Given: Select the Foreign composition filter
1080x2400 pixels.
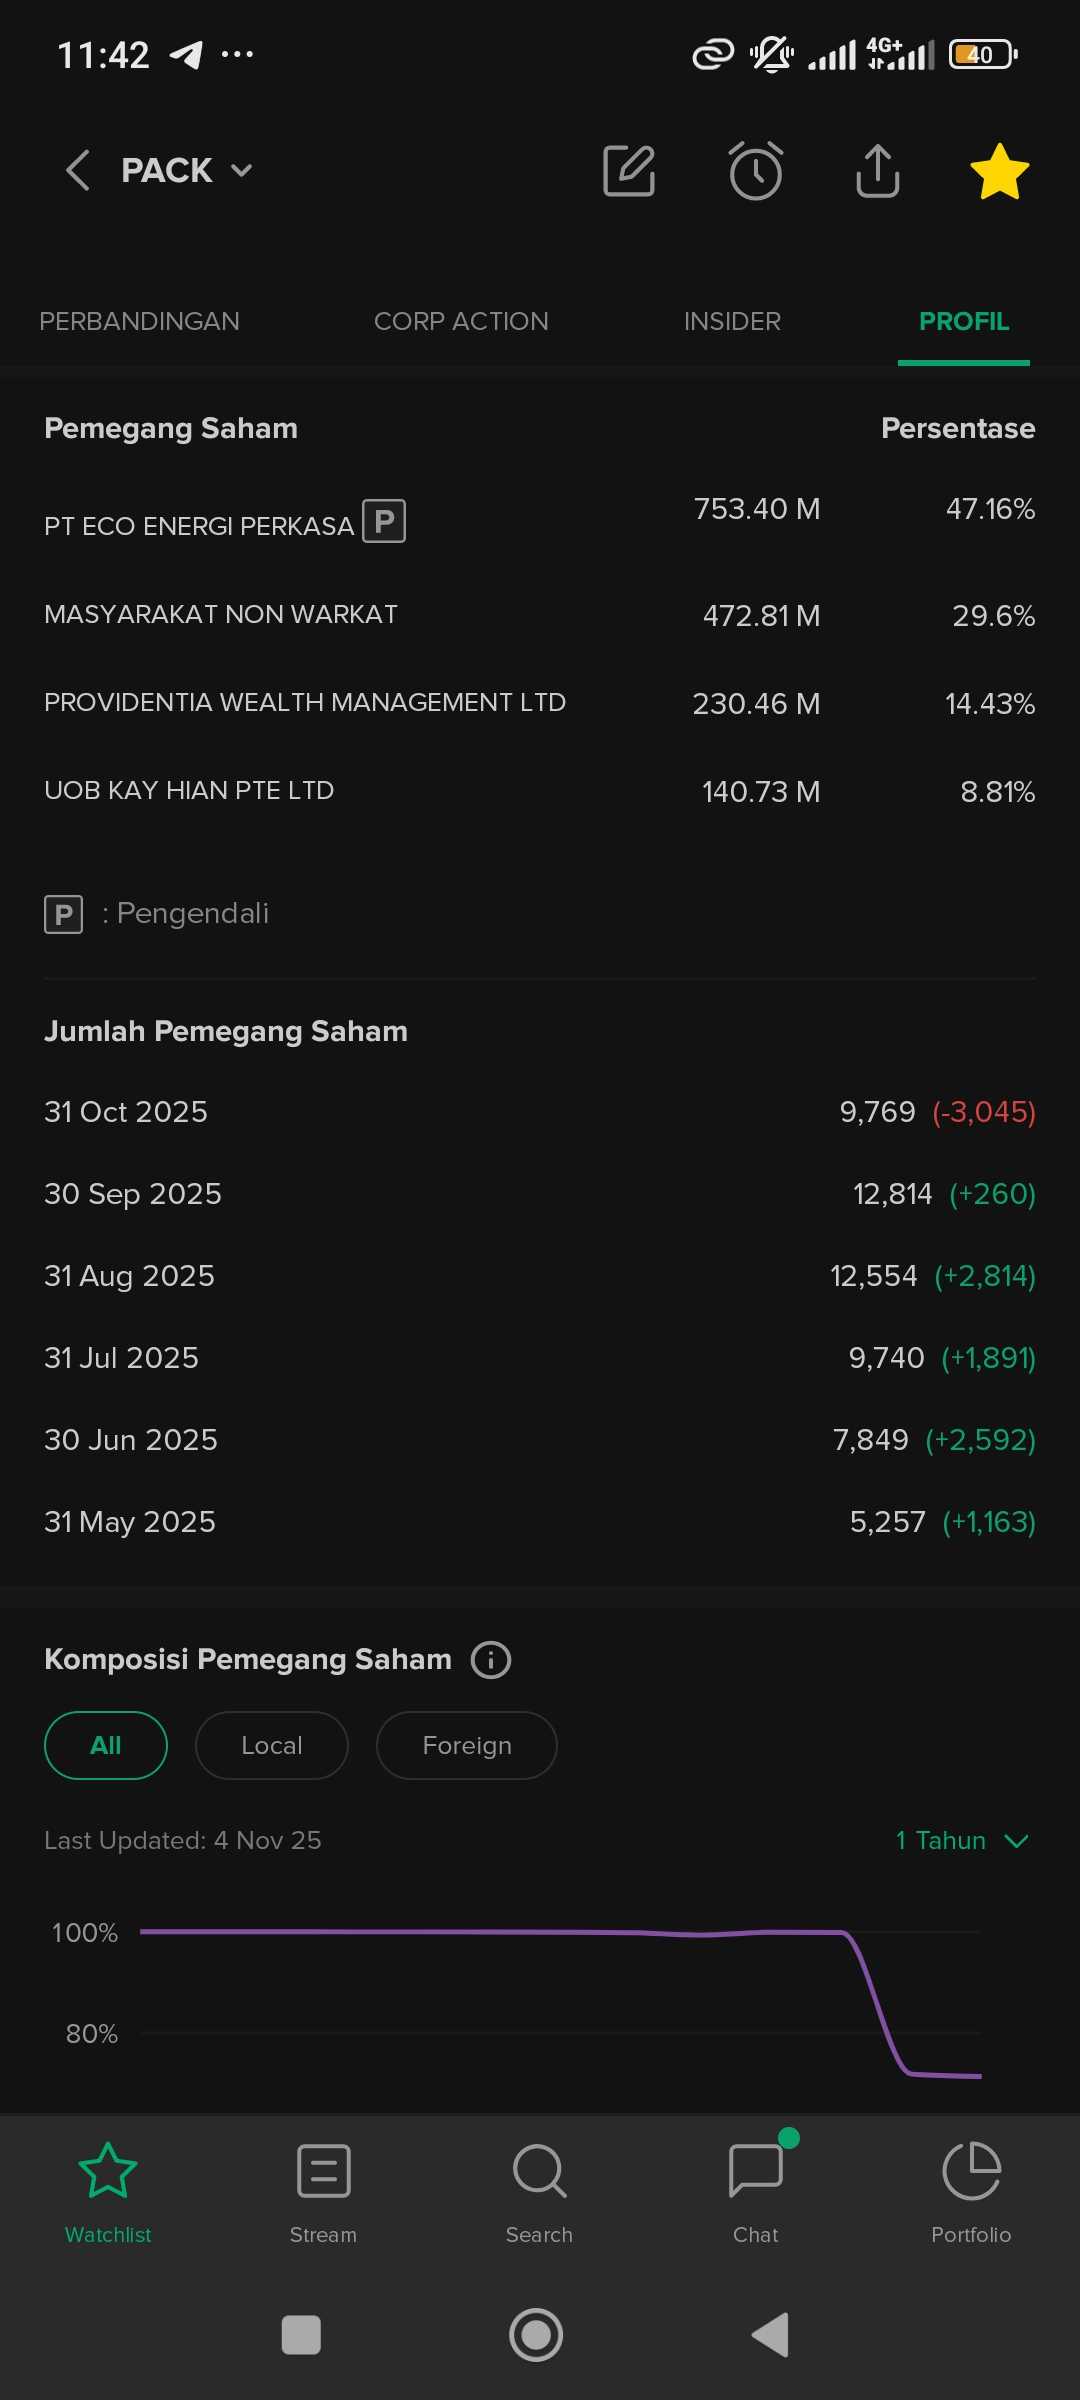Looking at the screenshot, I should pyautogui.click(x=466, y=1745).
